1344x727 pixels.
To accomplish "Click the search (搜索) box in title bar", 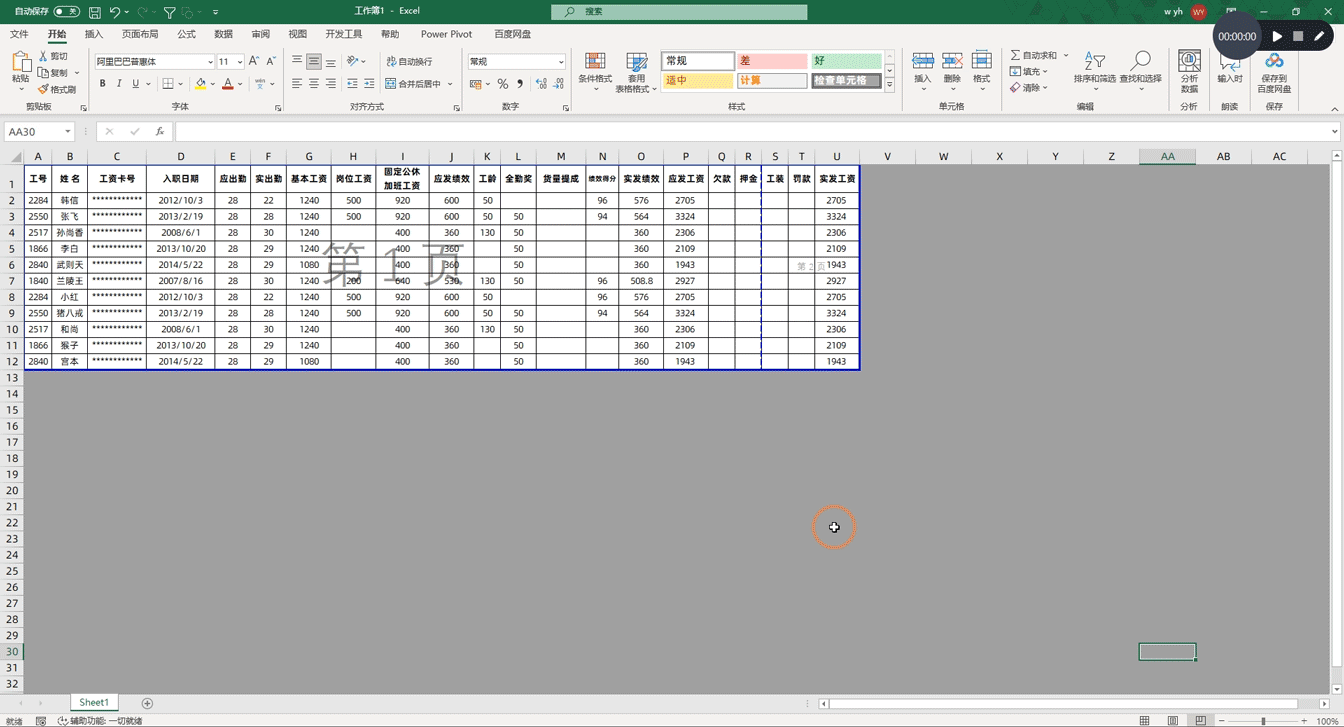I will [679, 12].
